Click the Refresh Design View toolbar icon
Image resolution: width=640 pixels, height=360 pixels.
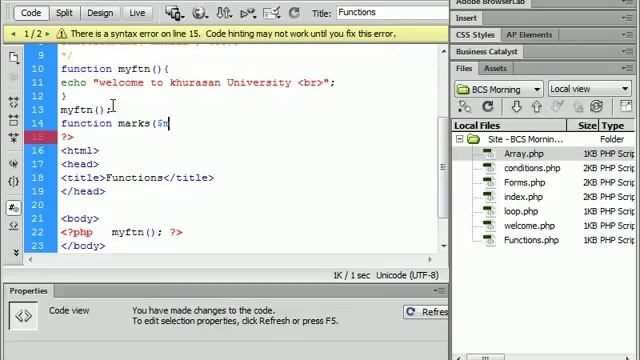[294, 13]
